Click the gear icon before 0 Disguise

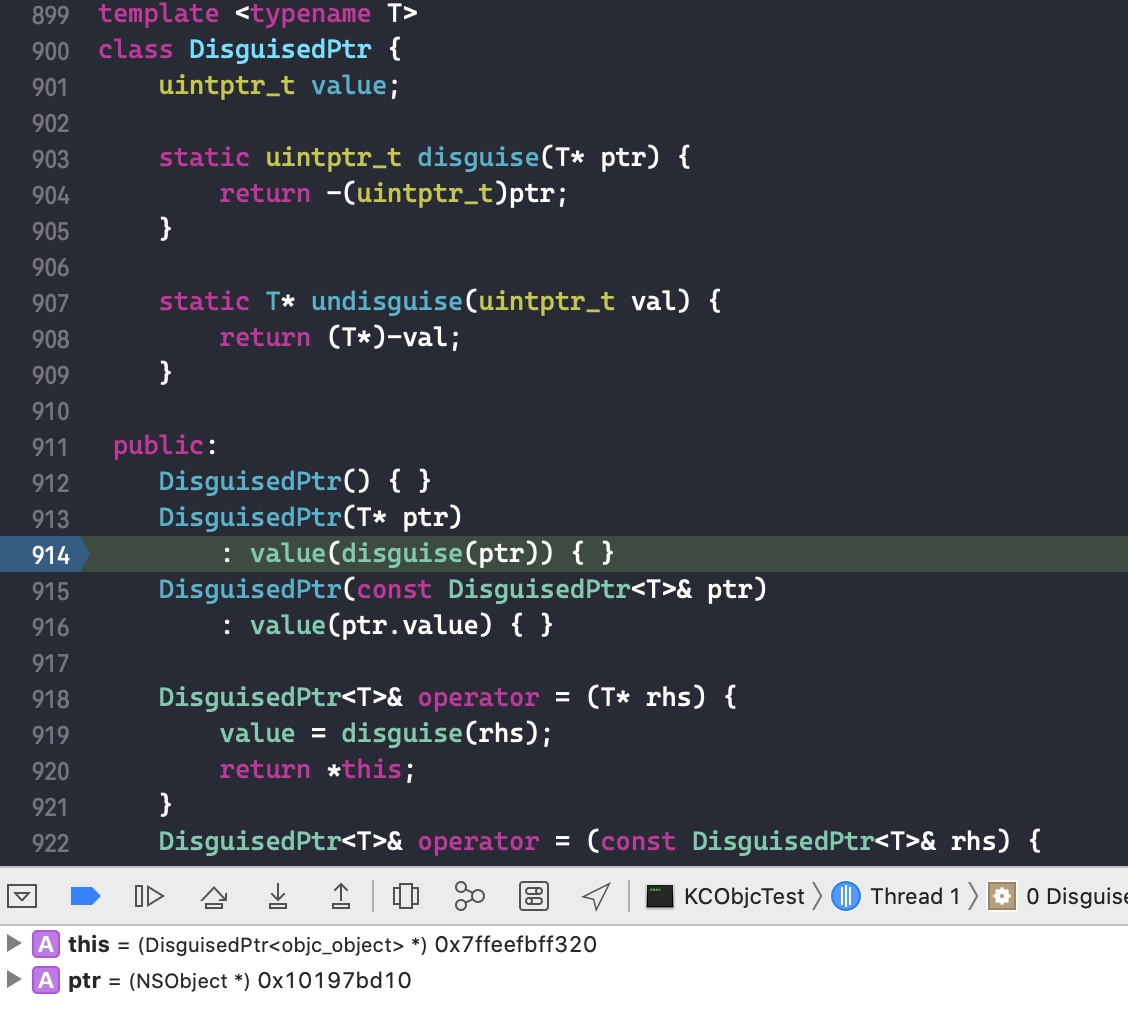pyautogui.click(x=1001, y=896)
